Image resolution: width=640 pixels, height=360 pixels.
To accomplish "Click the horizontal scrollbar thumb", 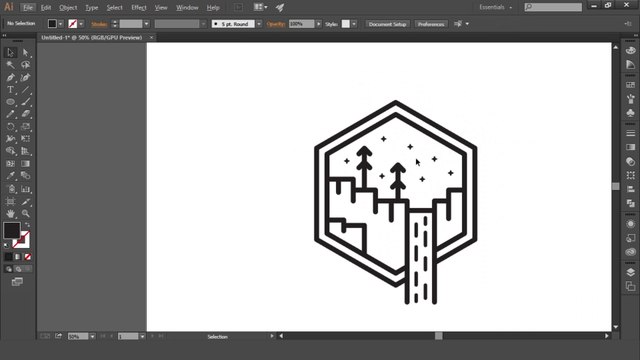I will 439,336.
